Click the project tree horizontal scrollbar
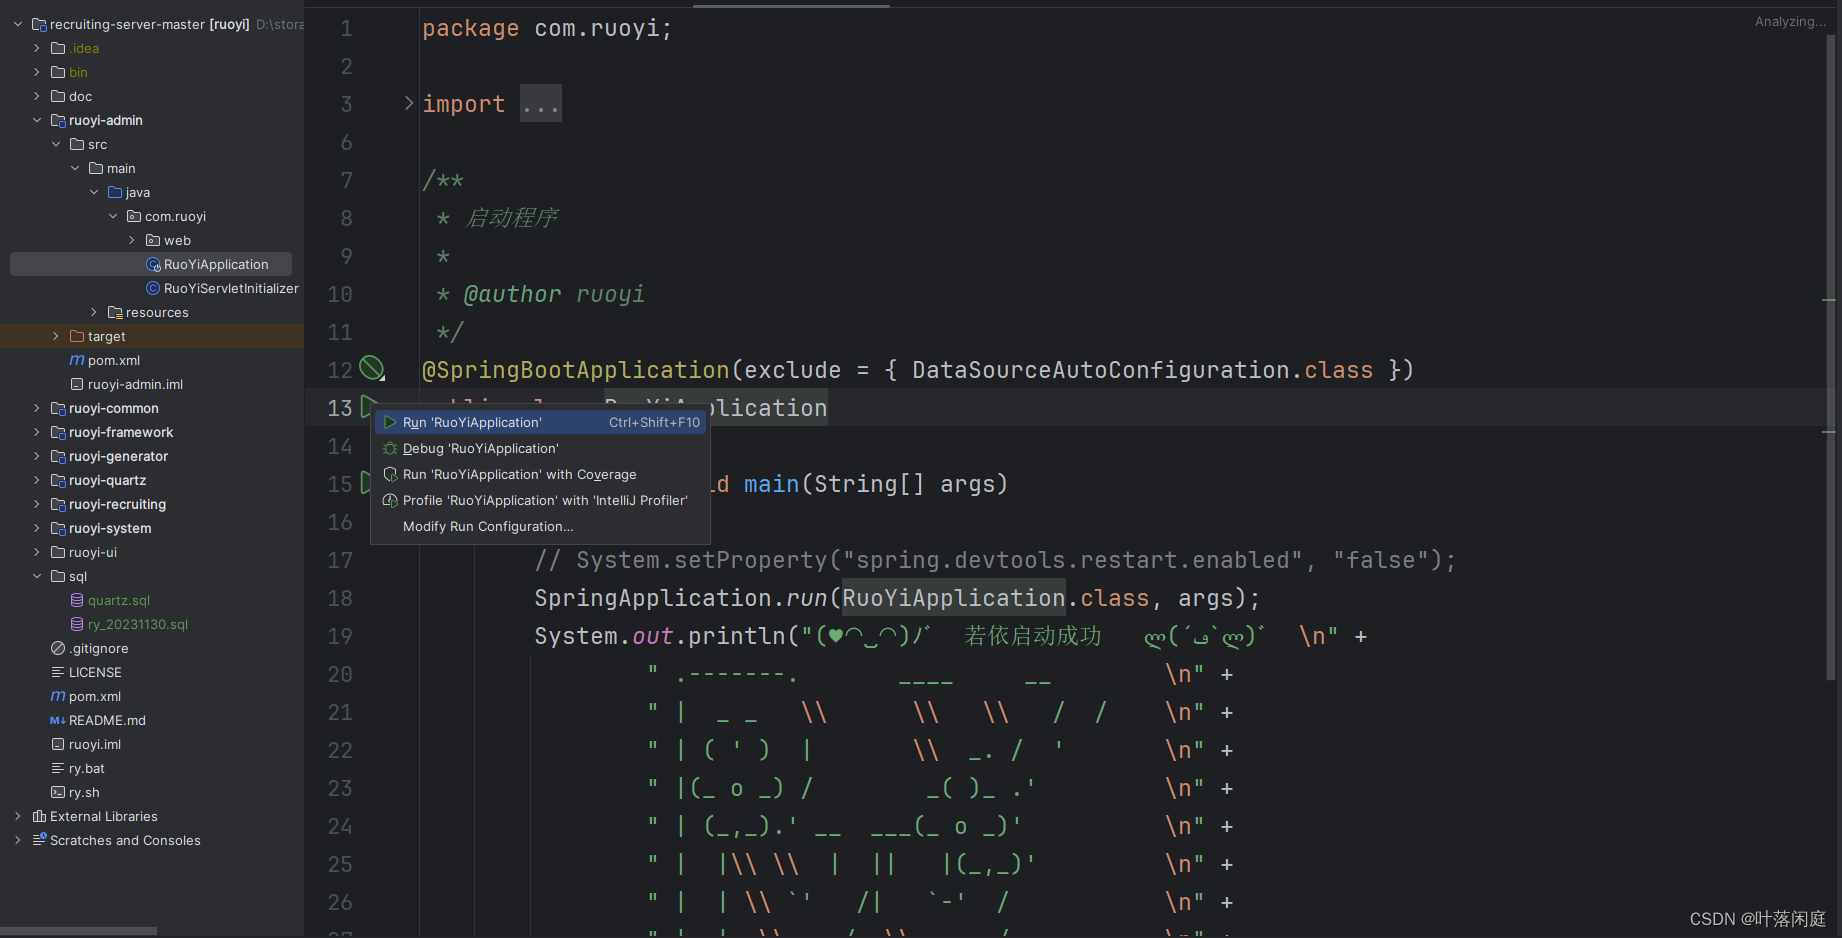Screen dimensions: 1842x938 pos(78,931)
